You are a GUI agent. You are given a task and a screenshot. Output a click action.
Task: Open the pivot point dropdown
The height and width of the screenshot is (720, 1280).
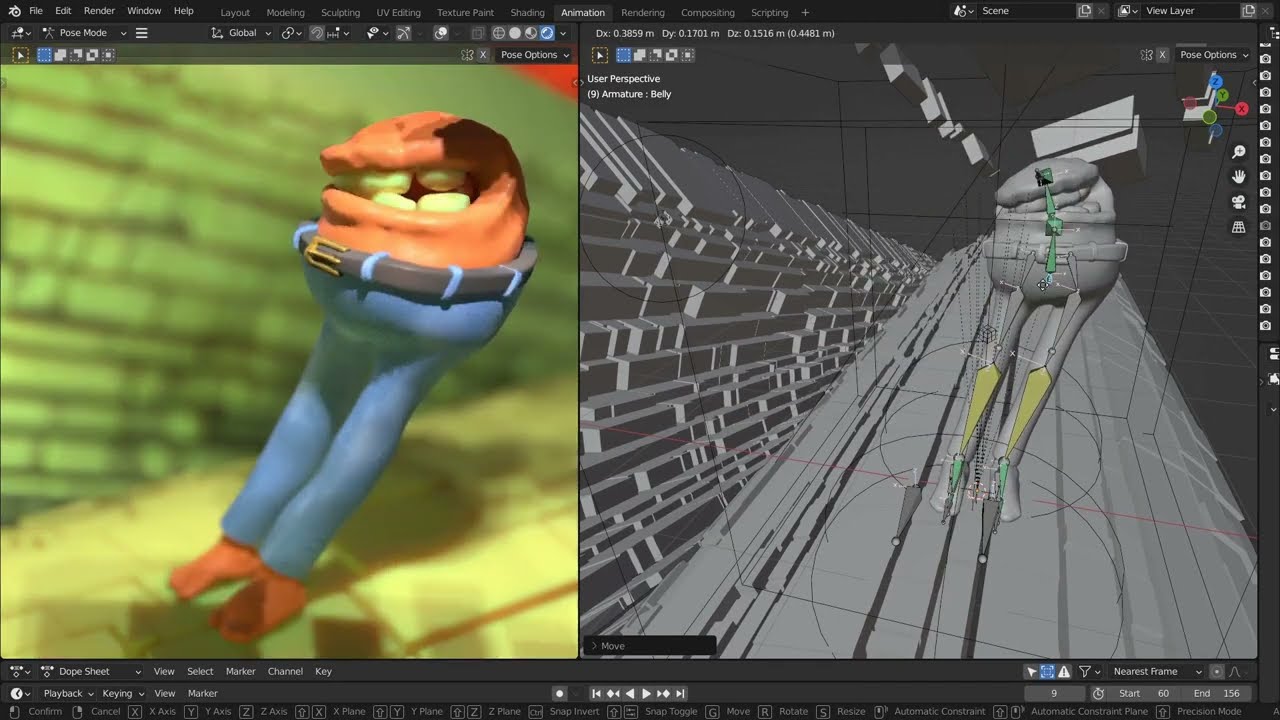coord(291,32)
